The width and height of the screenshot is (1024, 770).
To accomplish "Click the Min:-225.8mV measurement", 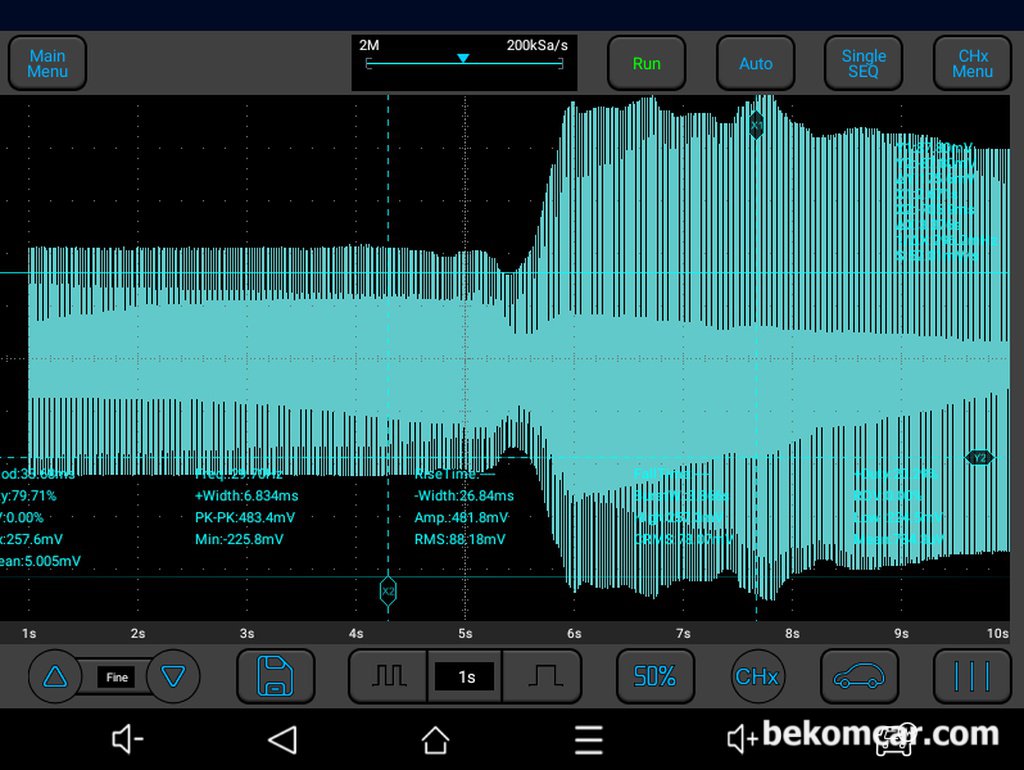I will click(239, 539).
